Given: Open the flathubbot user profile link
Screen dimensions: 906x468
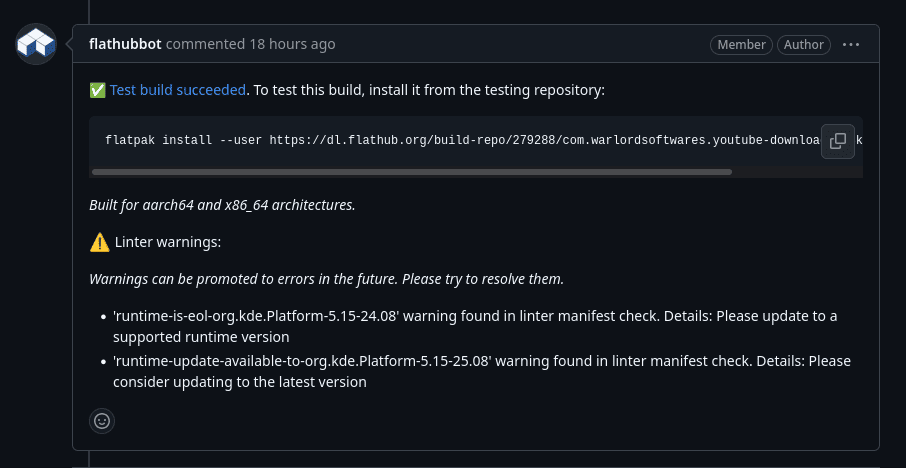Looking at the screenshot, I should click(125, 44).
